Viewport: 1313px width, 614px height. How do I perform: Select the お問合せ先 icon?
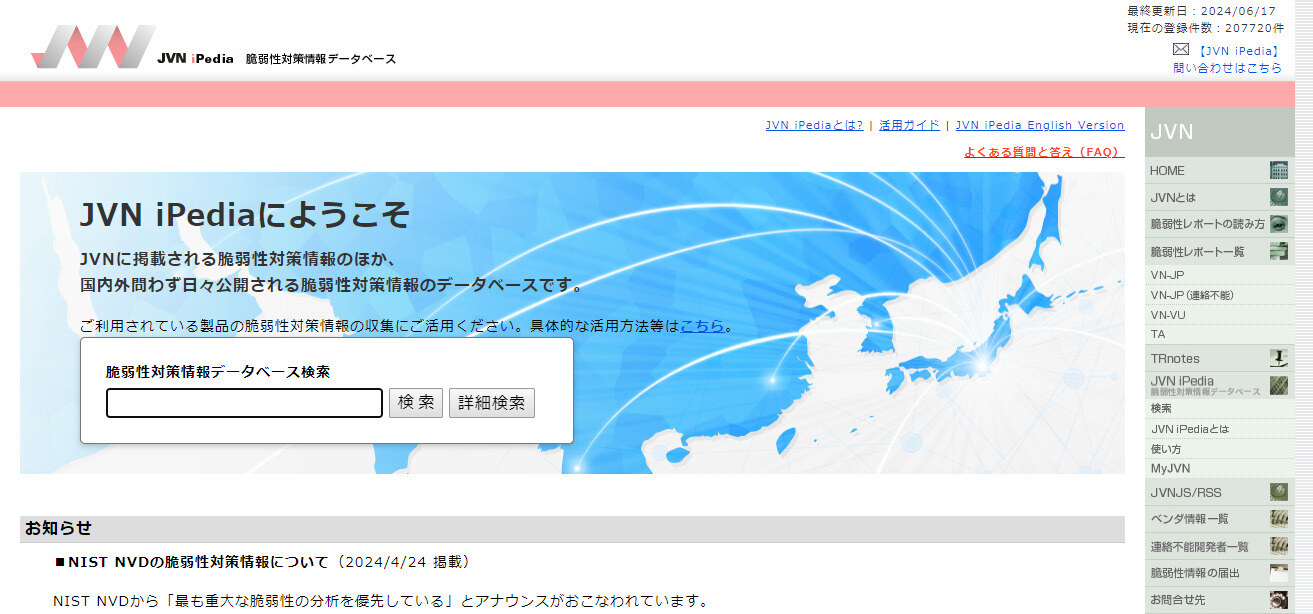[1279, 599]
